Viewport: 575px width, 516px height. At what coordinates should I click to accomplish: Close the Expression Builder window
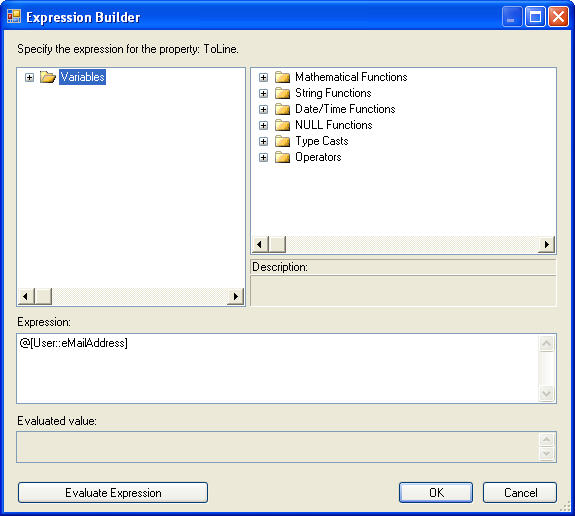(x=558, y=17)
